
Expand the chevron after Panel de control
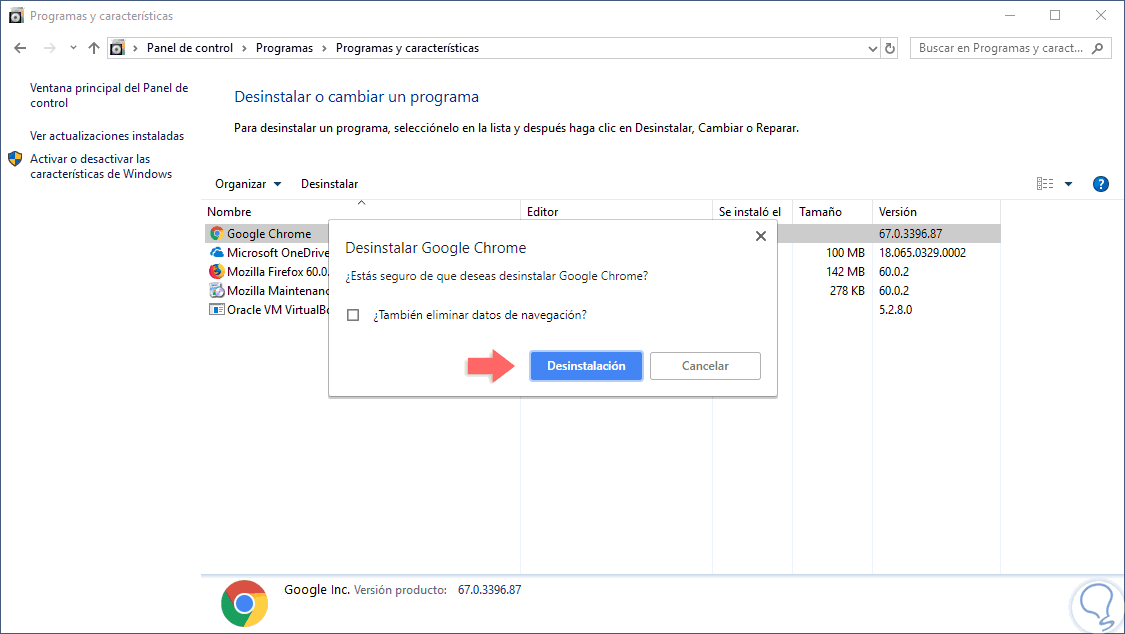tap(245, 48)
